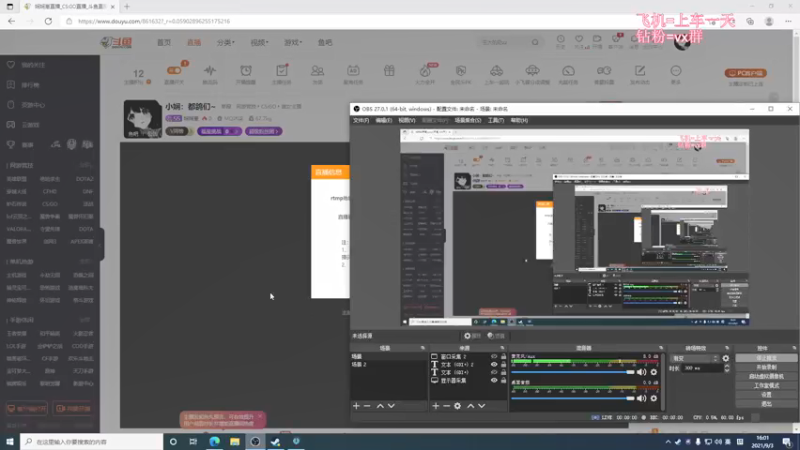Screen dimensions: 800x450
Task: Click the browser refresh button
Action: pyautogui.click(x=48, y=21)
